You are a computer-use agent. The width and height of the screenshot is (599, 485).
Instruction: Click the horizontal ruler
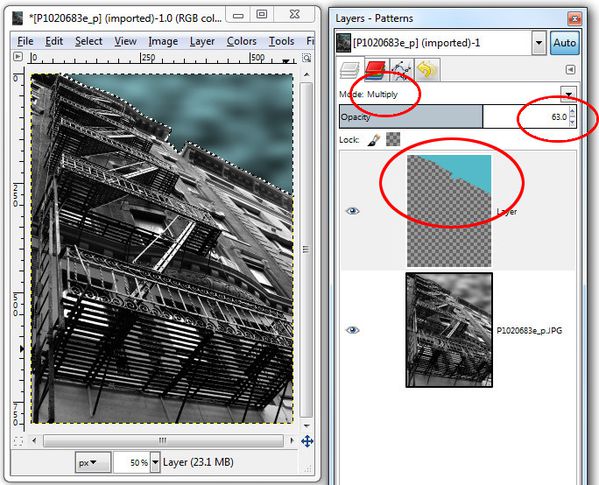(x=163, y=58)
